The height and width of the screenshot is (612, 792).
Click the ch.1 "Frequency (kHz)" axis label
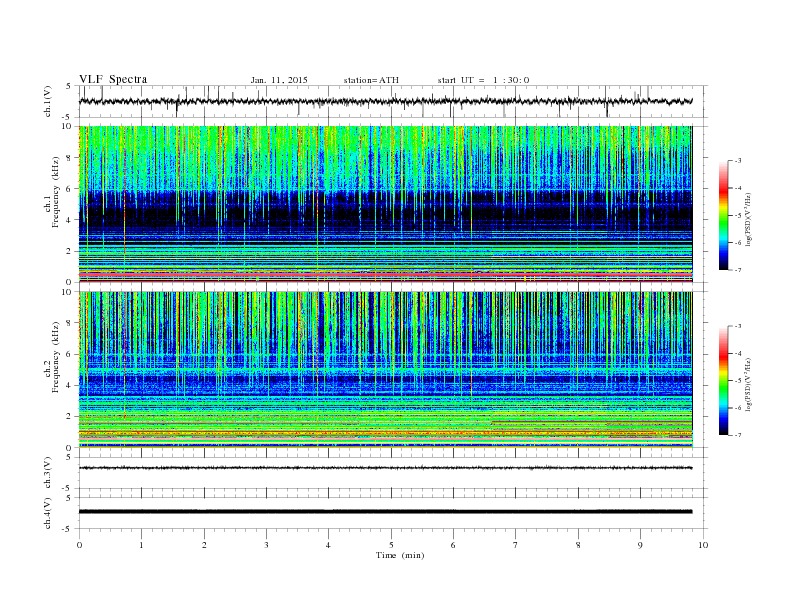(x=55, y=192)
